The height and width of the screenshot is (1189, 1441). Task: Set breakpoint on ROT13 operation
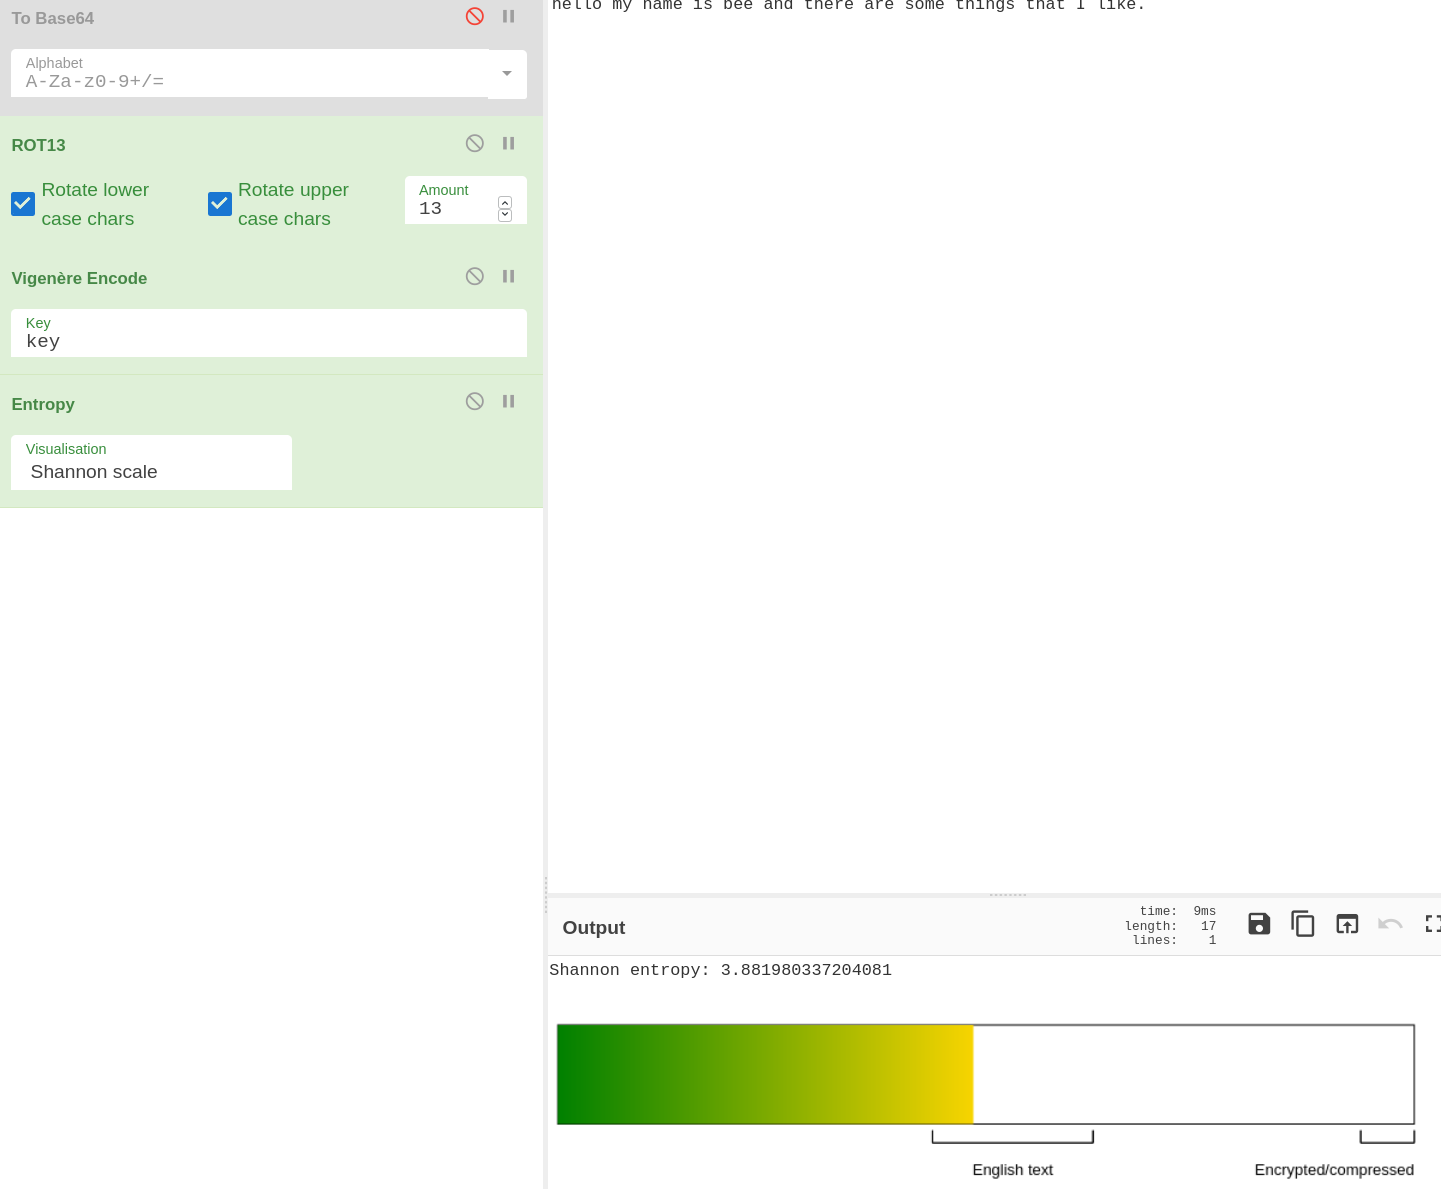click(508, 143)
